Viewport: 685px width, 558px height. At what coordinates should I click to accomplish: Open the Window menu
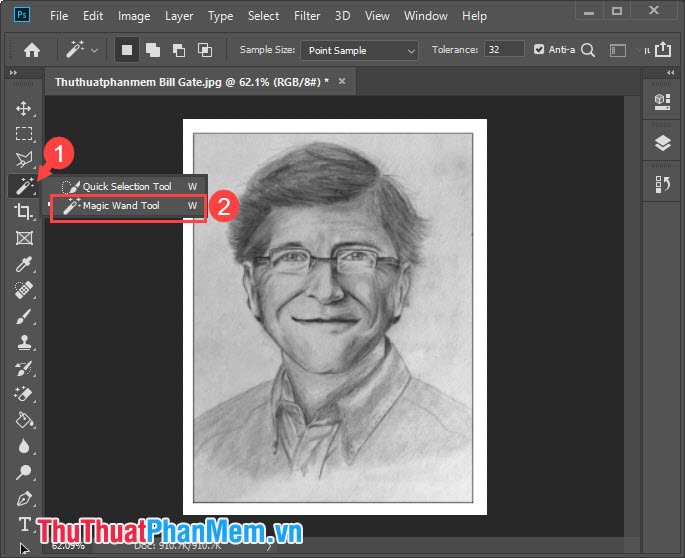point(426,16)
